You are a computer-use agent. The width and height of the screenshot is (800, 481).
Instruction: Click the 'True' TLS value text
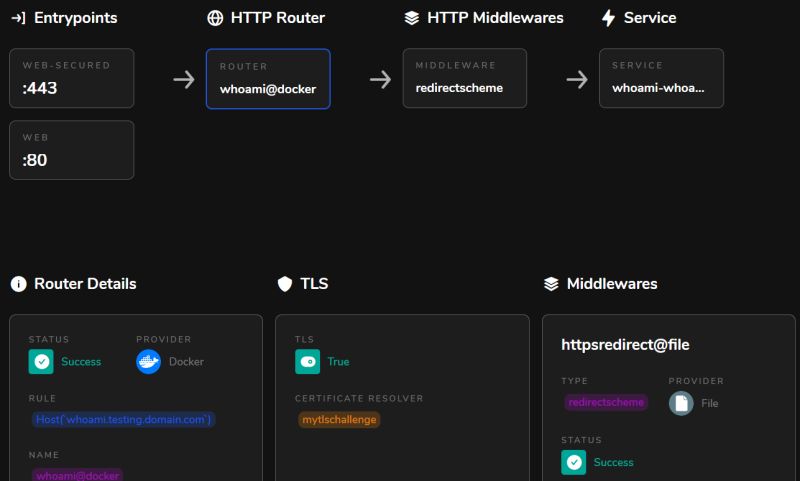point(338,362)
